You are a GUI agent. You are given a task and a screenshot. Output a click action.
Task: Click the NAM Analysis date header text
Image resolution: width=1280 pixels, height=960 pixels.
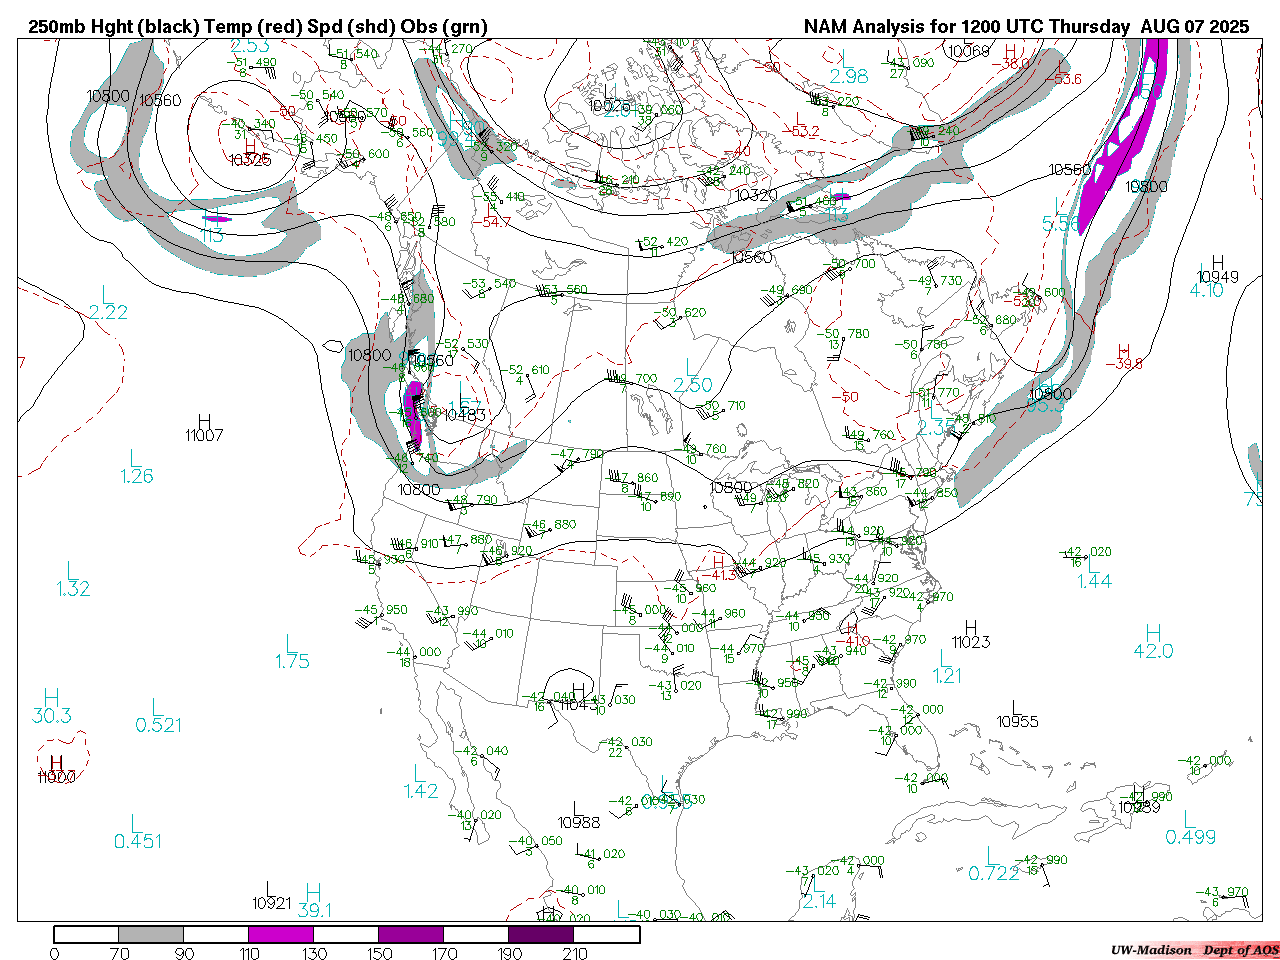point(1026,27)
